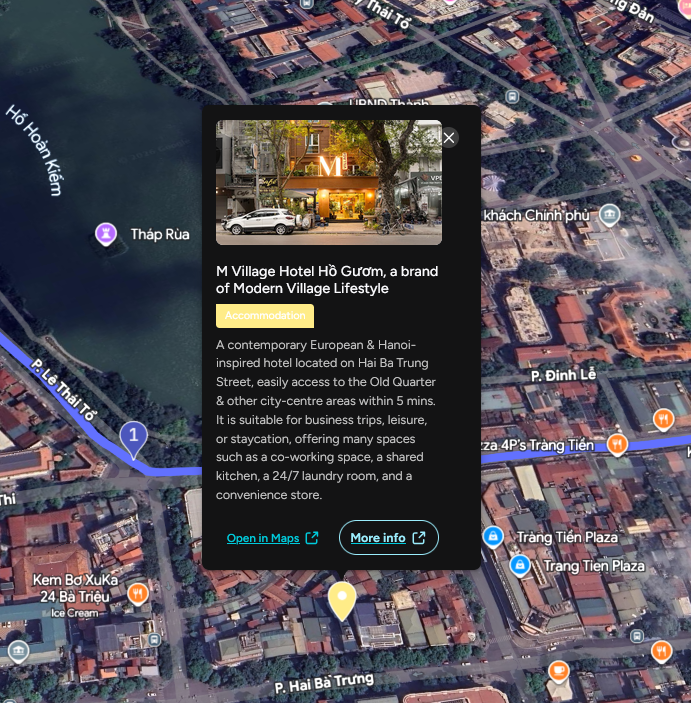The height and width of the screenshot is (703, 691).
Task: Close the M Village Hotel info card
Action: point(449,138)
